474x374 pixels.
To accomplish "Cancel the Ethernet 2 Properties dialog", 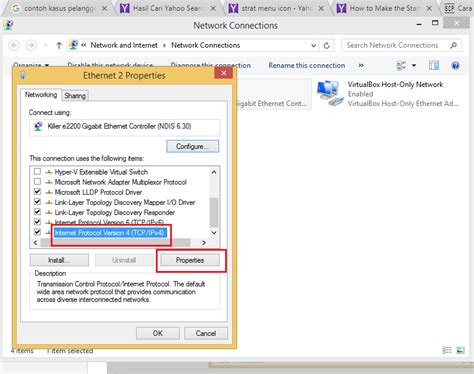I will tap(206, 333).
